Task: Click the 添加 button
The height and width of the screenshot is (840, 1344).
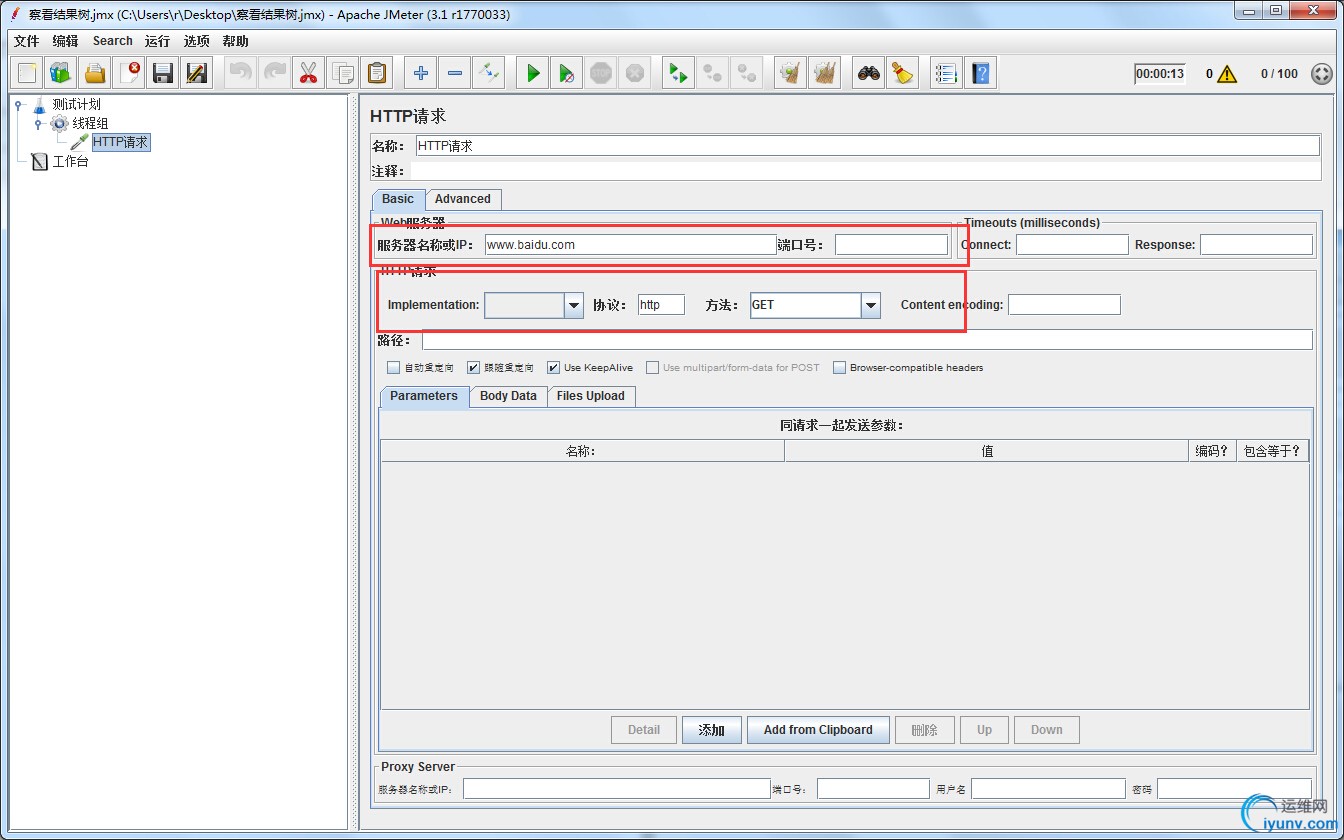Action: point(711,730)
